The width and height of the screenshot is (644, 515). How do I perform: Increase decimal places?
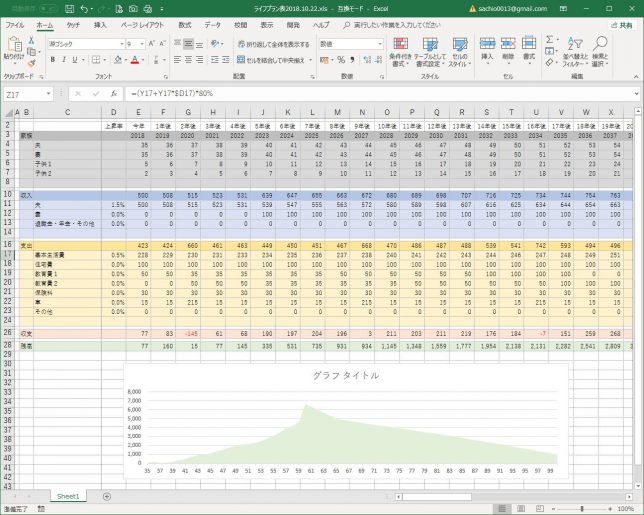pos(367,60)
